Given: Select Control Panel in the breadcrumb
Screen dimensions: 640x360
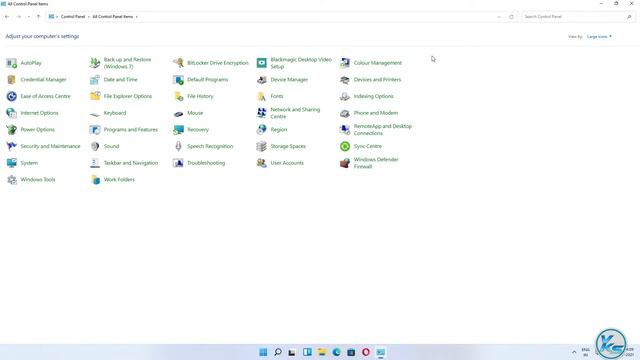Looking at the screenshot, I should click(73, 17).
